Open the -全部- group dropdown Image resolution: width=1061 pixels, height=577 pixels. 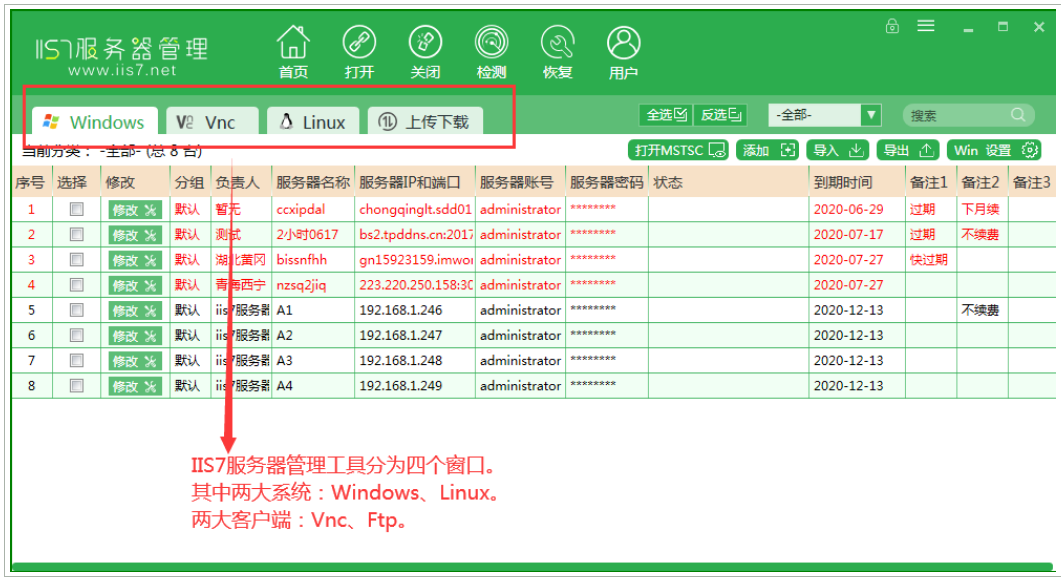pos(824,115)
